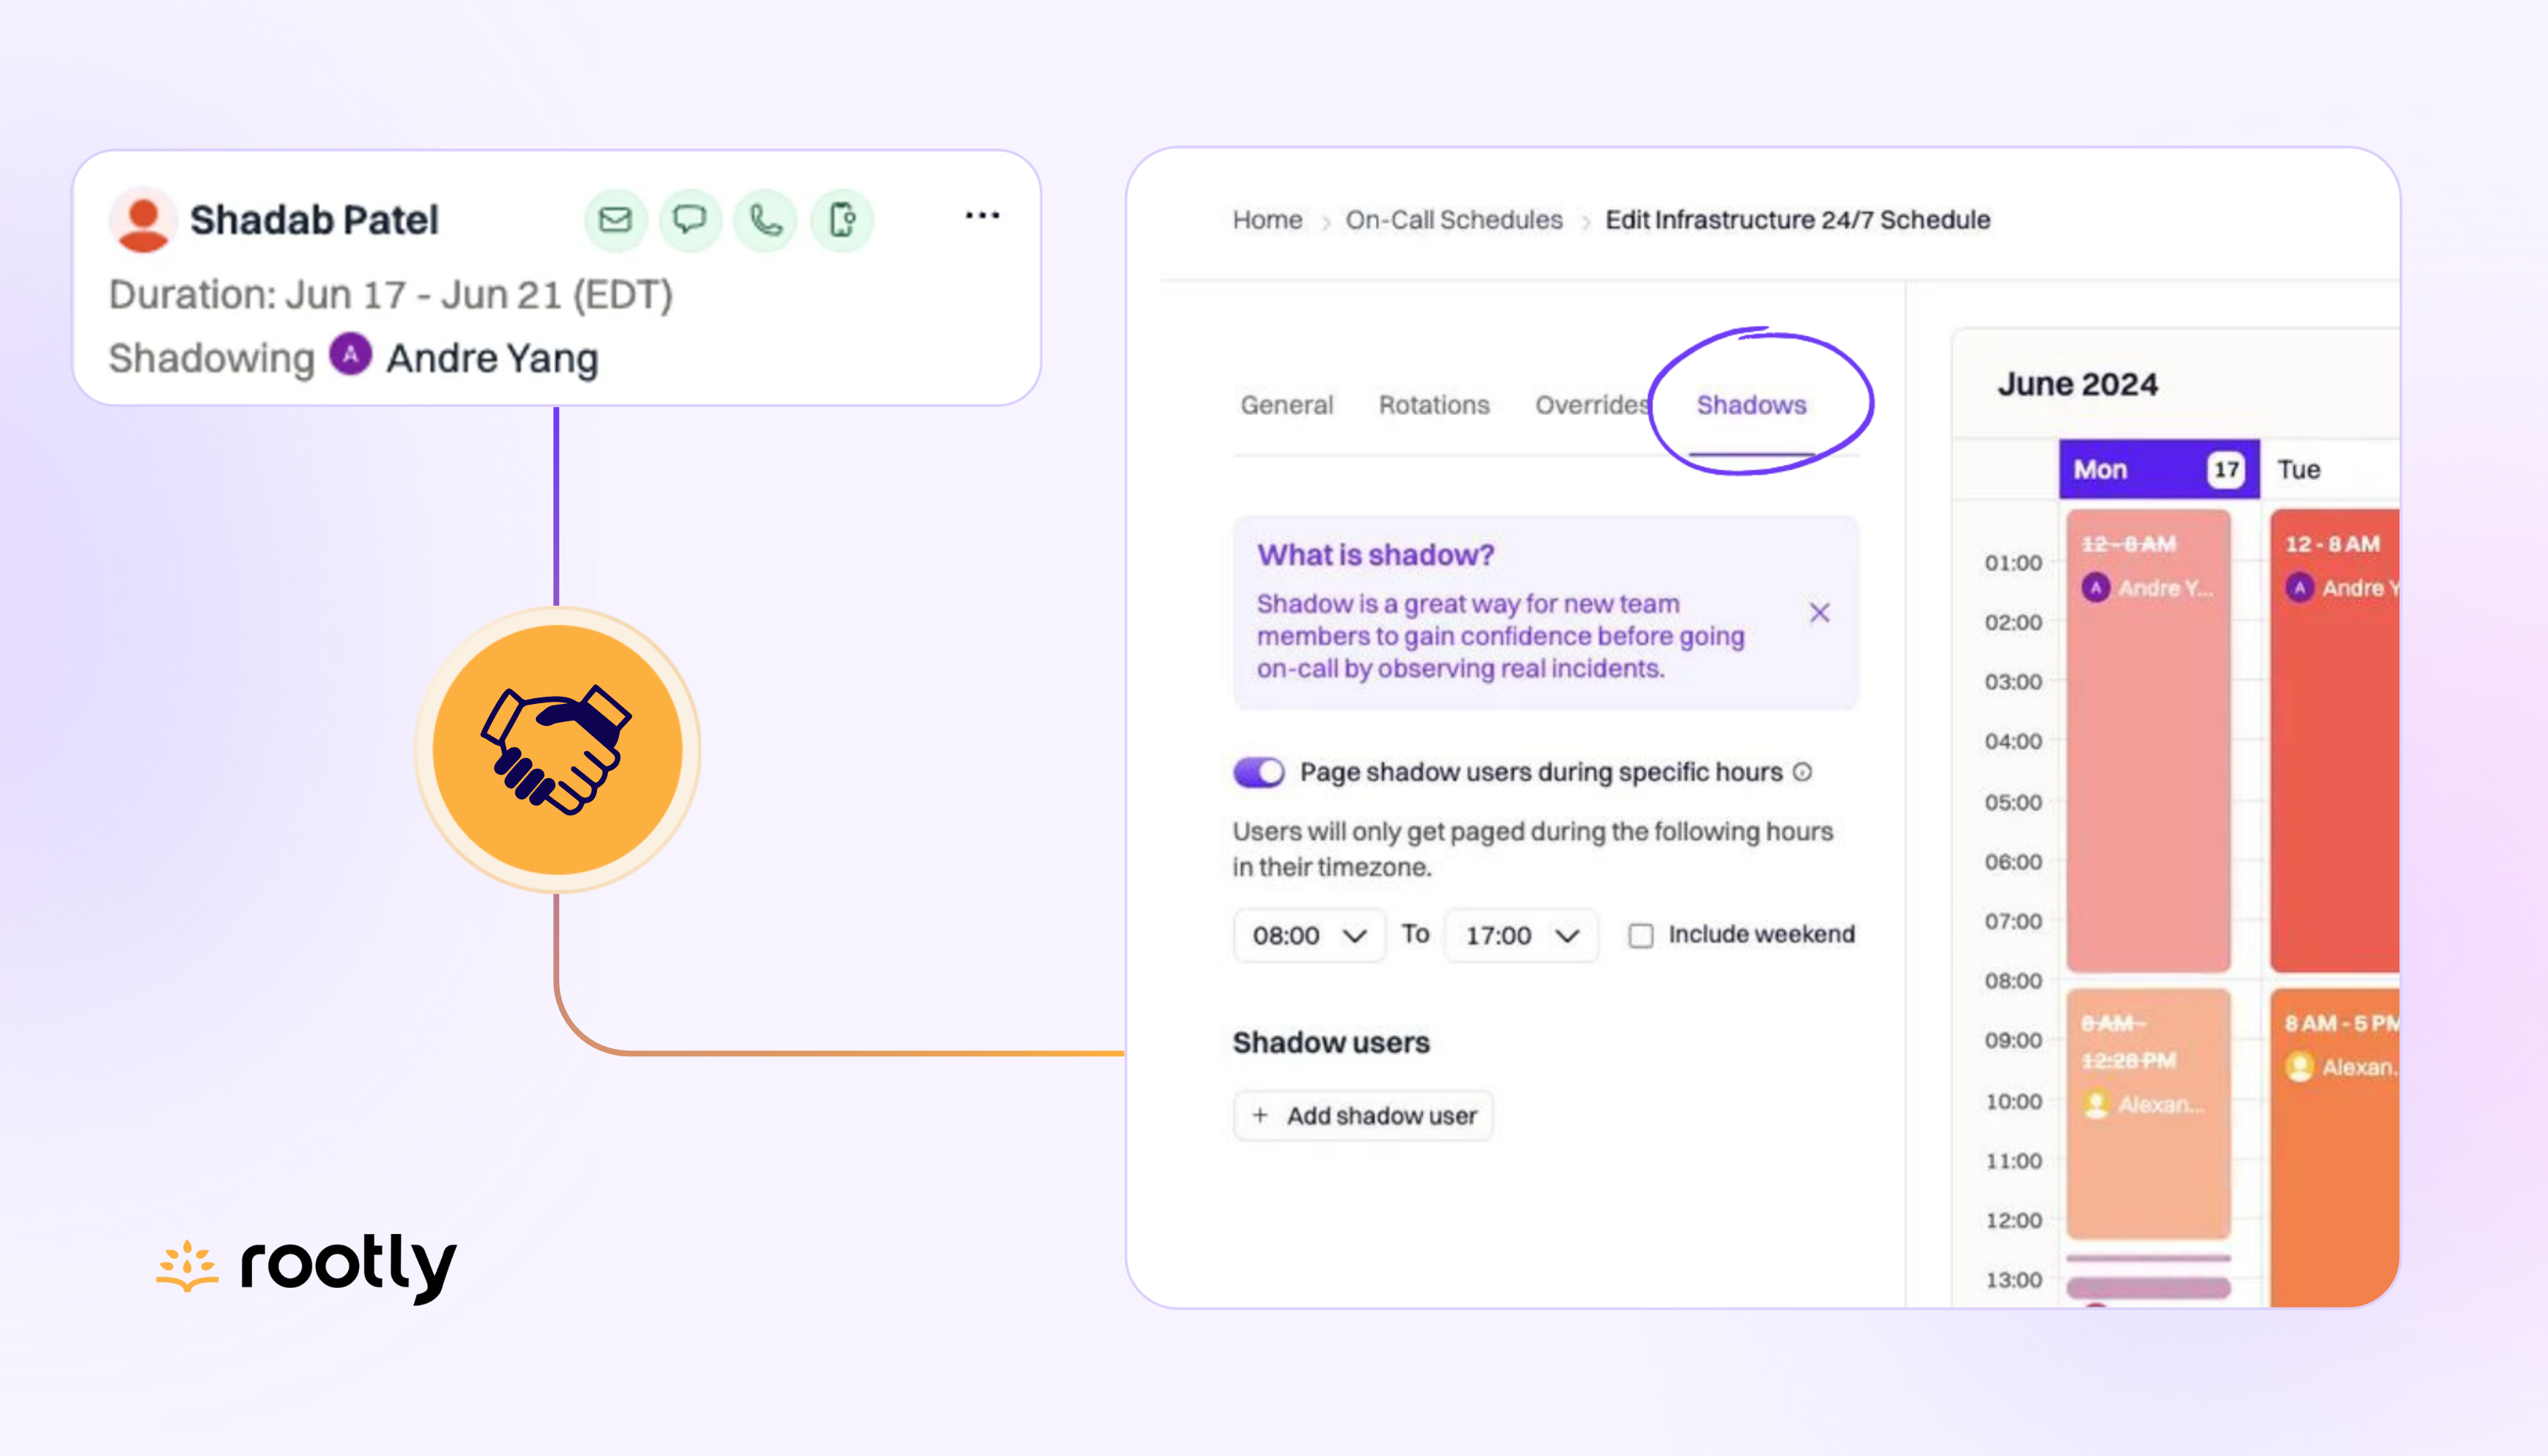This screenshot has height=1456, width=2548.
Task: Click the info icon next to specific hours
Action: 1802,772
